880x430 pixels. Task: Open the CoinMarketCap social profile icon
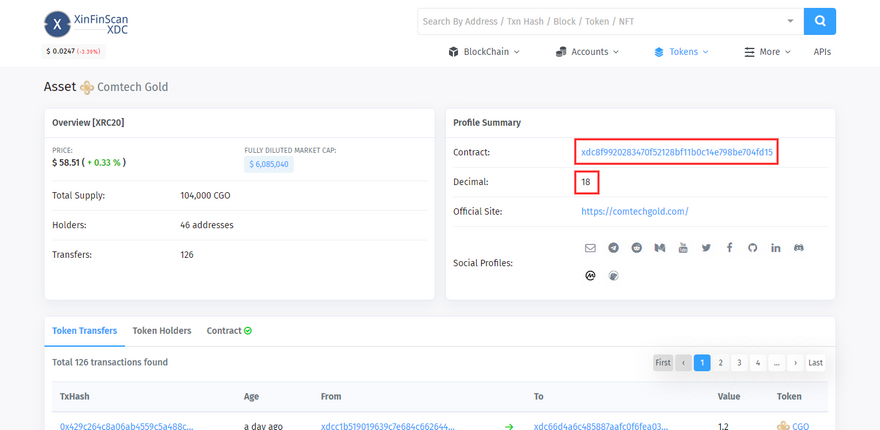point(590,276)
